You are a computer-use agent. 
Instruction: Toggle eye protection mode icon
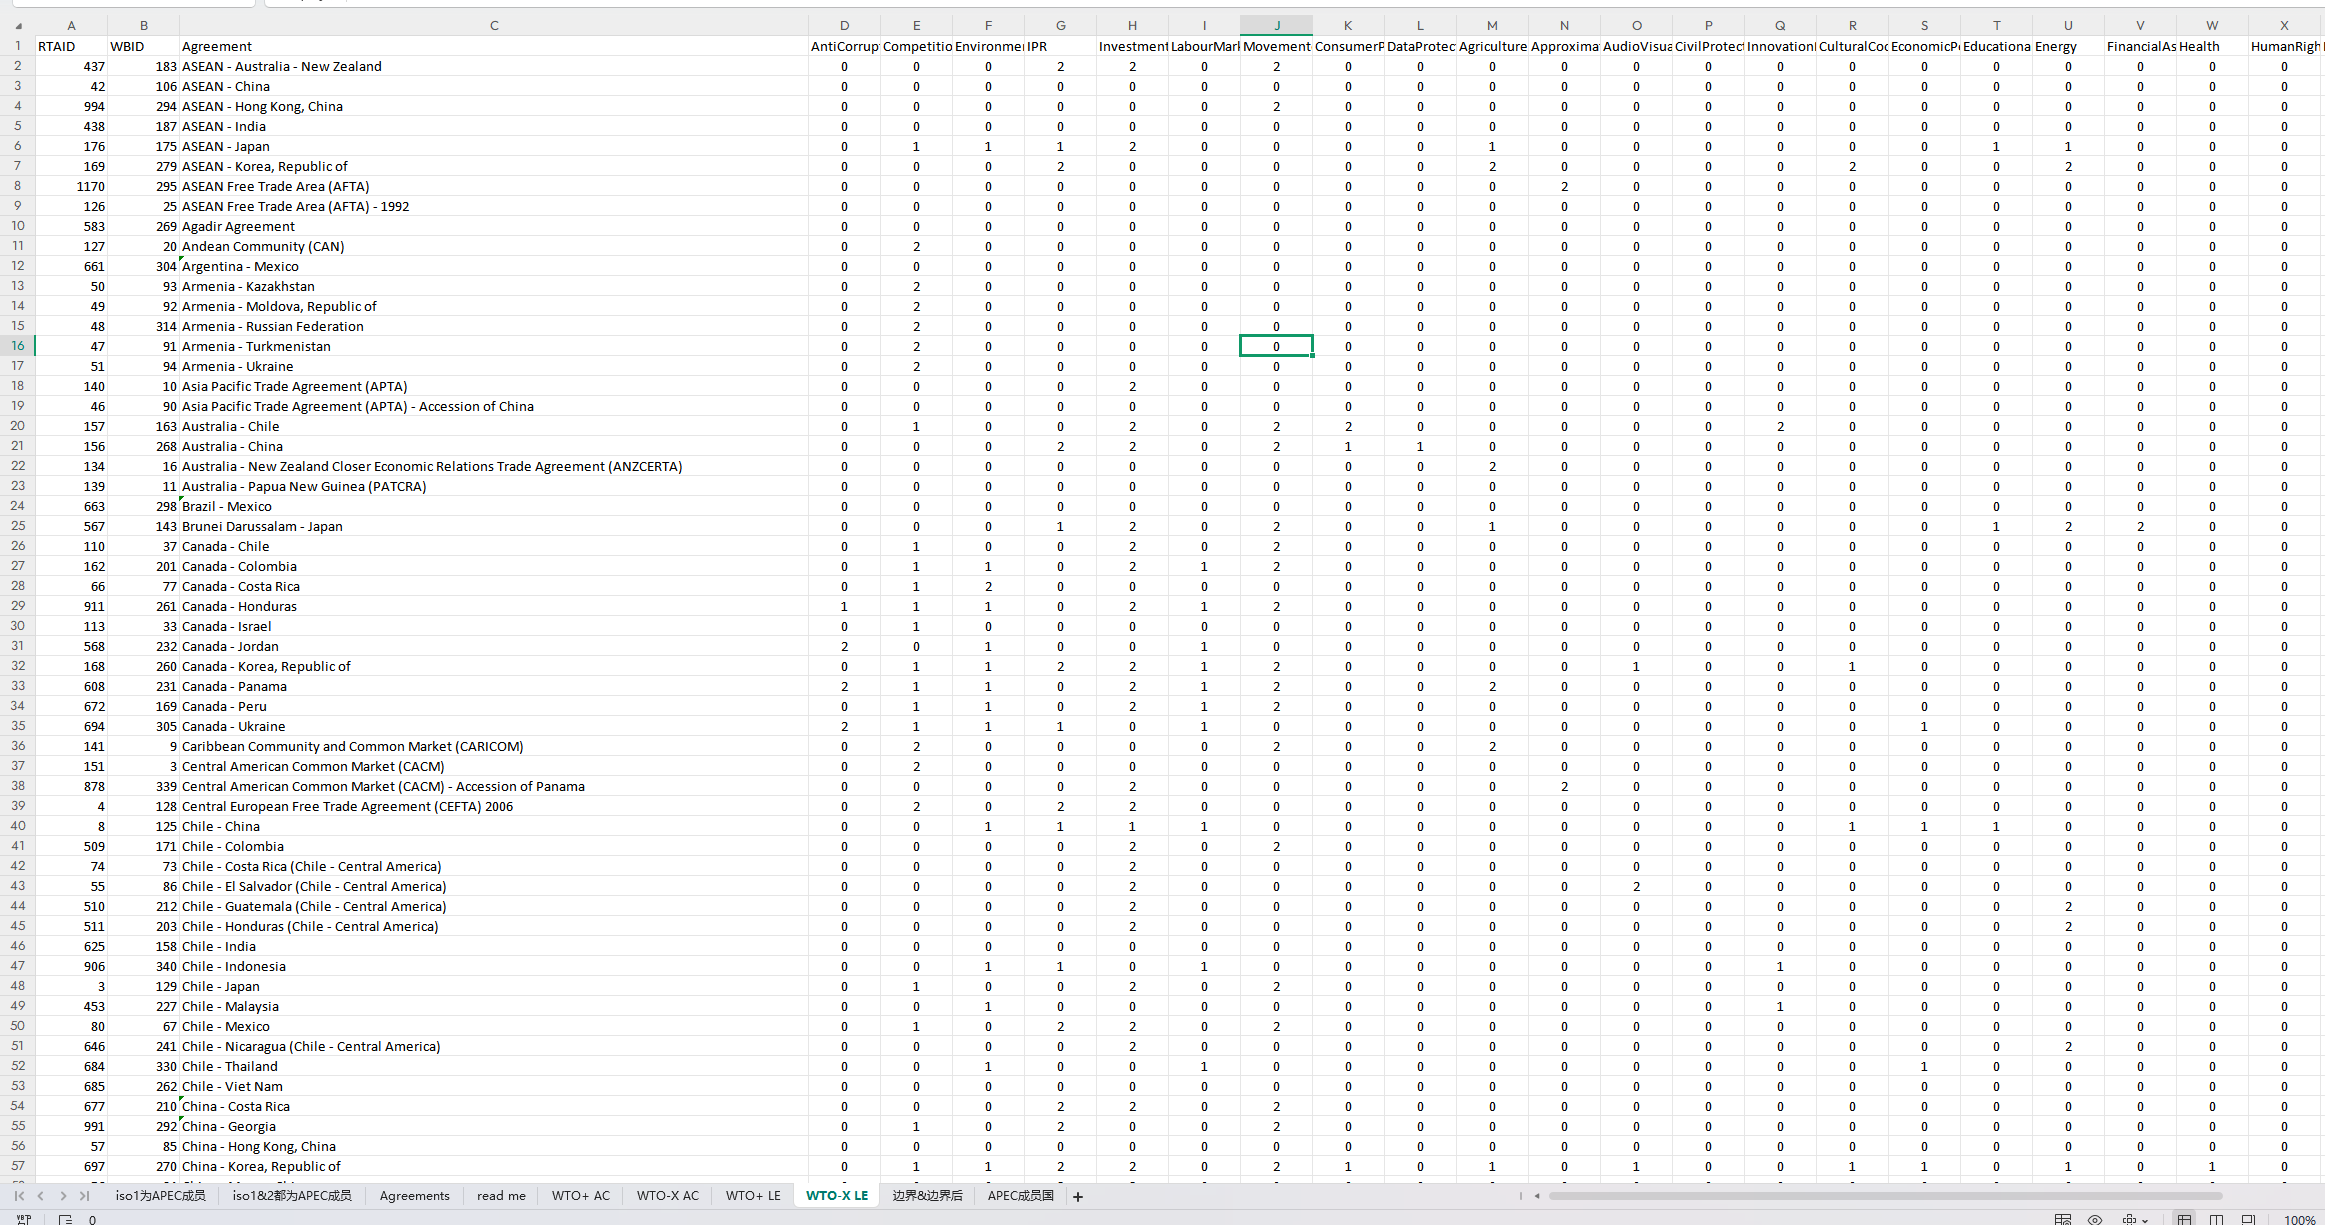[2095, 1219]
